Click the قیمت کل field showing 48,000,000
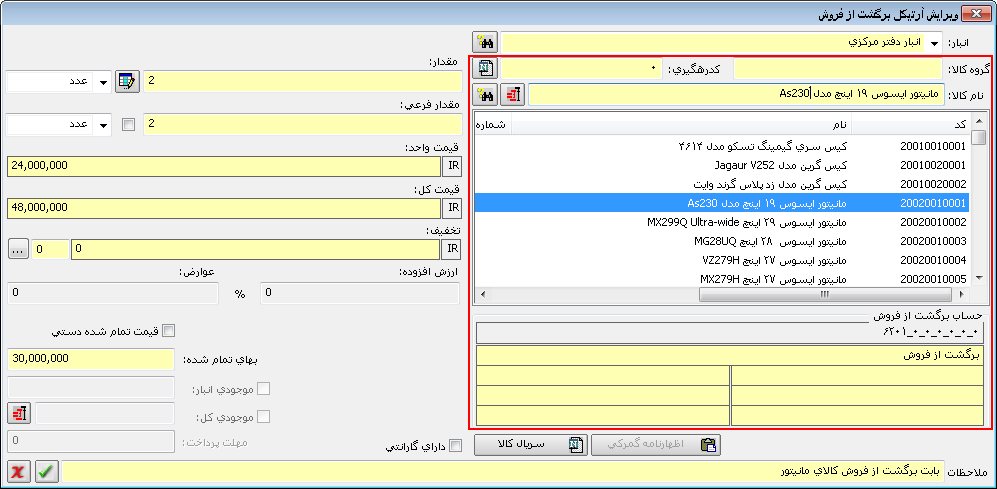997x489 pixels. (x=224, y=207)
